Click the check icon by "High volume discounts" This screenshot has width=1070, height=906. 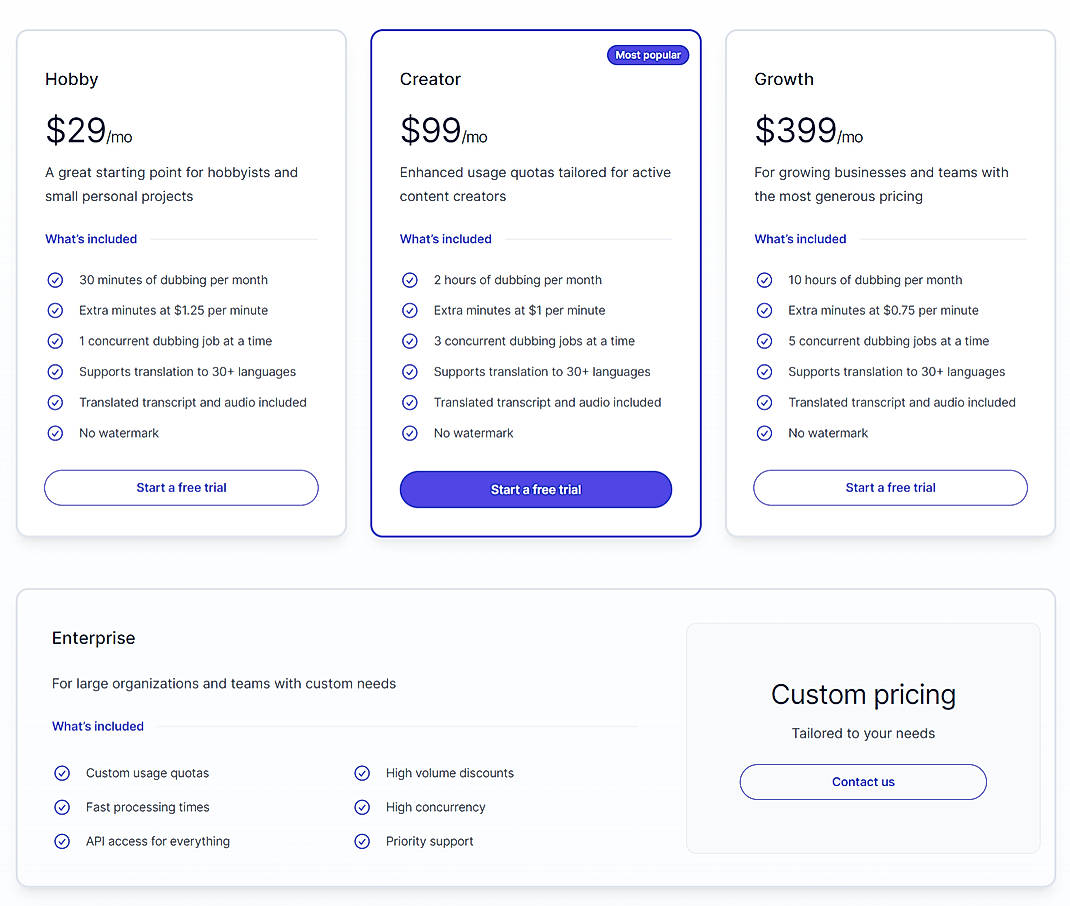(362, 773)
